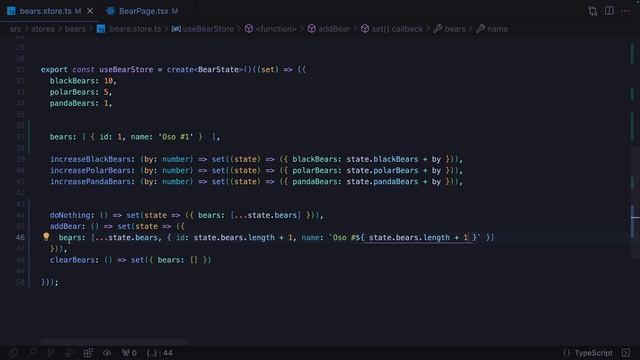Click the 'blackBears: 10,' line
The image size is (640, 360).
tap(83, 81)
